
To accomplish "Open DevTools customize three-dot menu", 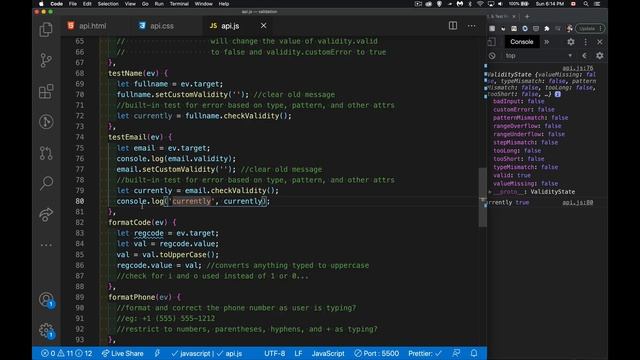I will [585, 42].
